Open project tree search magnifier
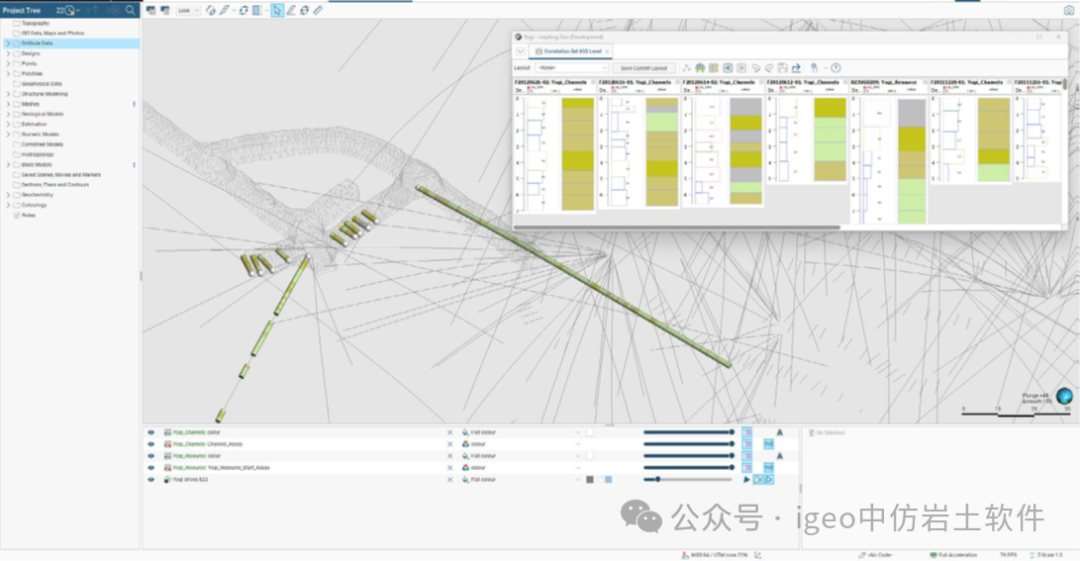 (x=130, y=10)
